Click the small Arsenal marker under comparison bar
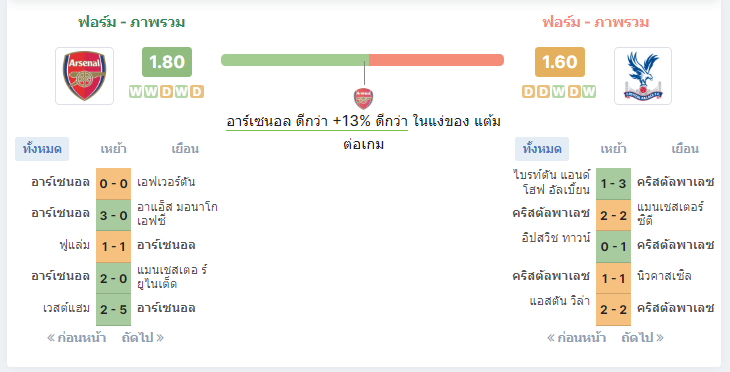This screenshot has width=730, height=372. (364, 99)
